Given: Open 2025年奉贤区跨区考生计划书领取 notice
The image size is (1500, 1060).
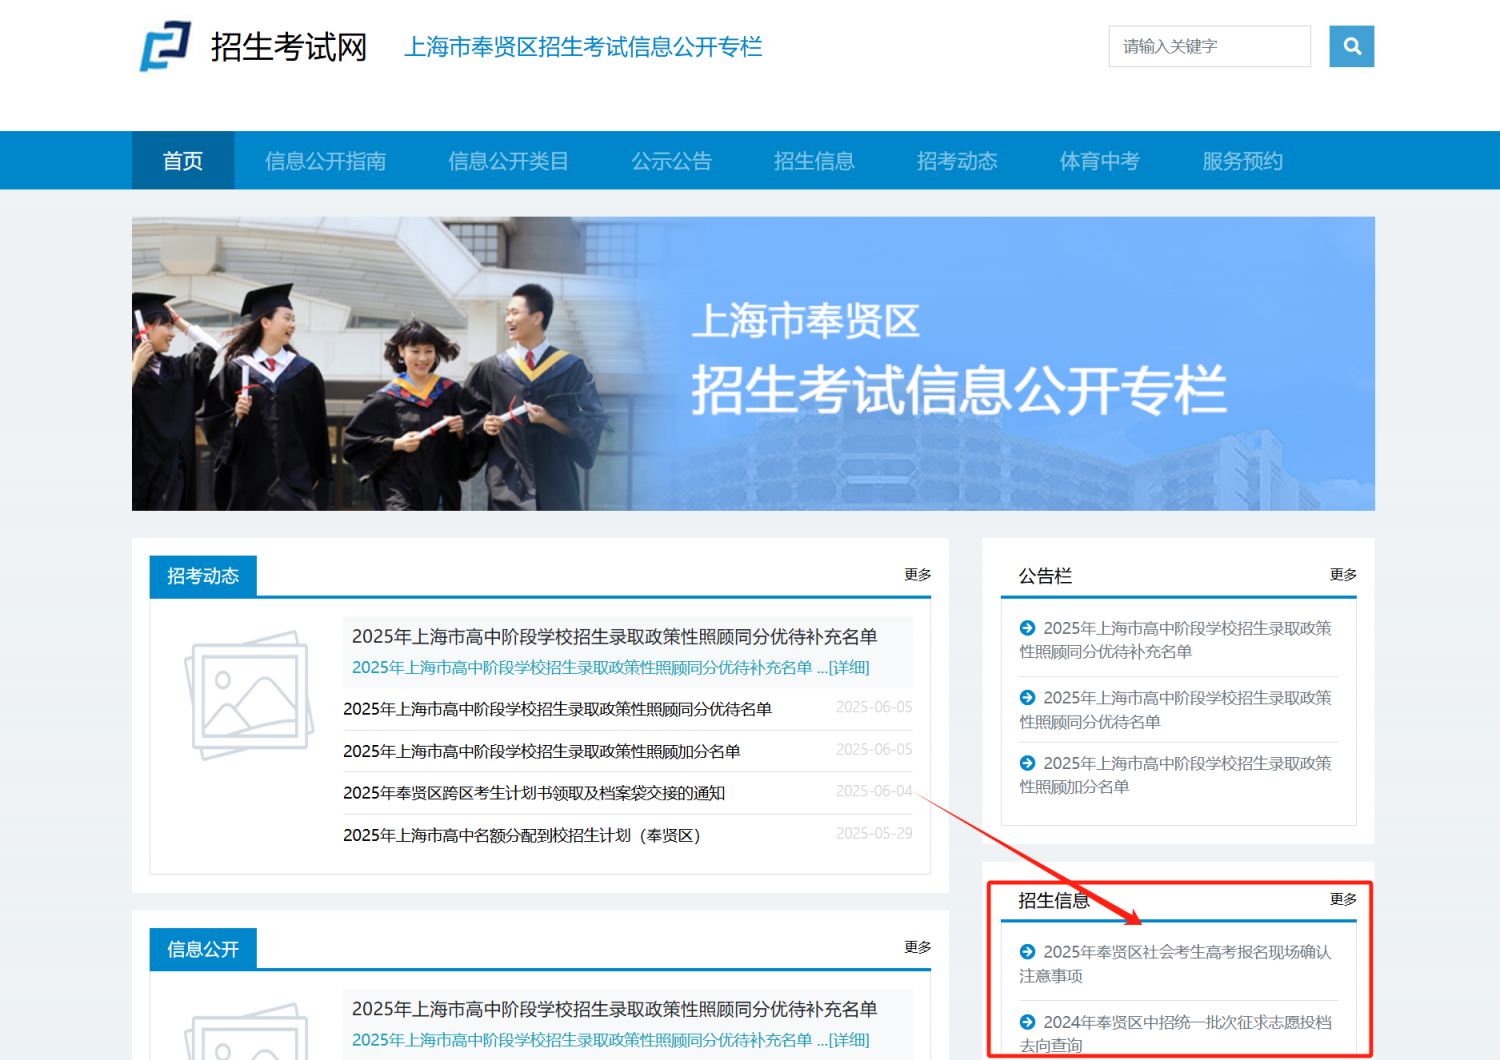Looking at the screenshot, I should point(534,793).
